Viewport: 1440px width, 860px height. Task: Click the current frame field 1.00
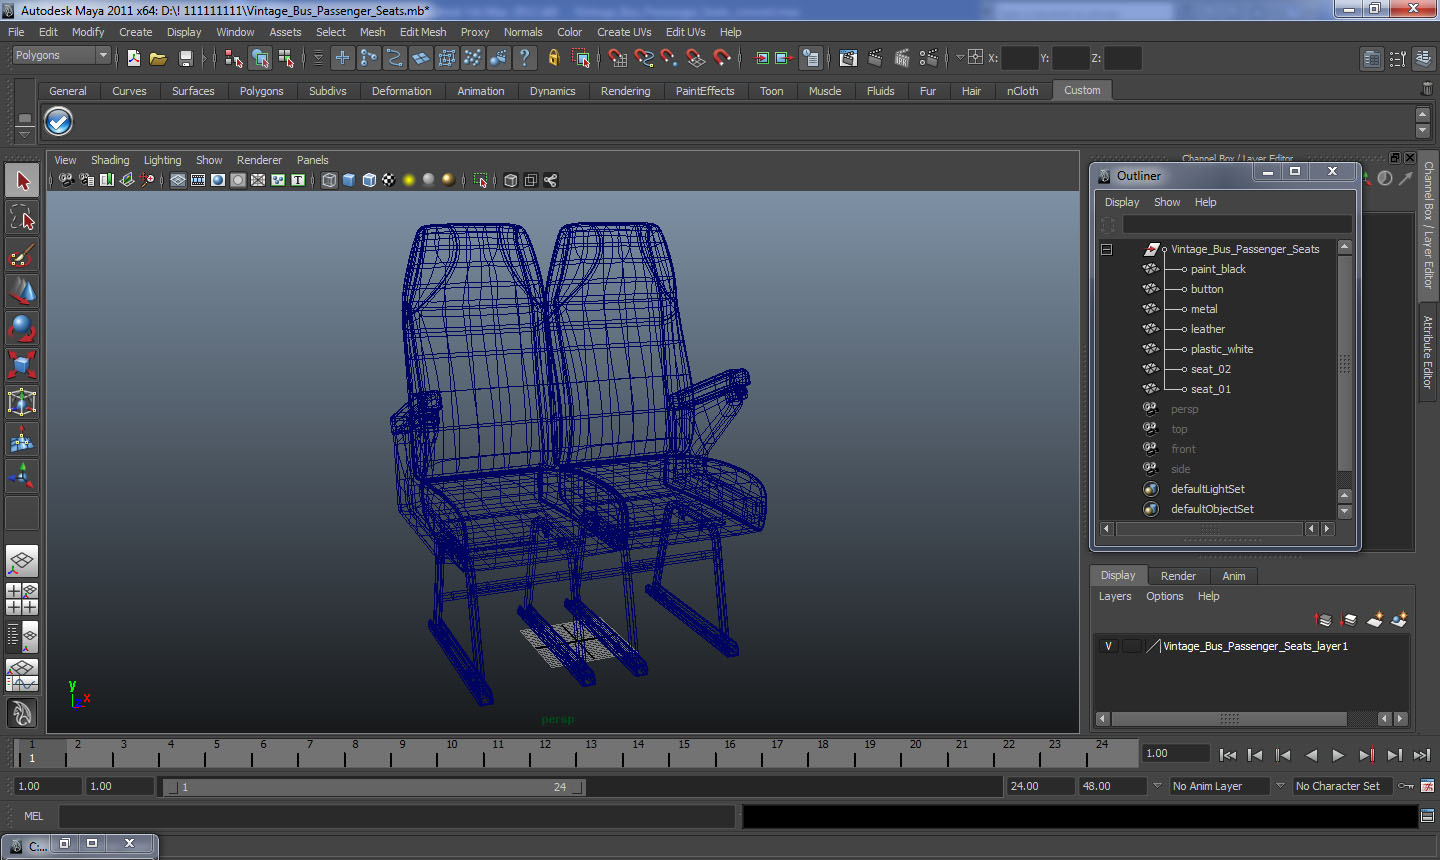point(1176,754)
